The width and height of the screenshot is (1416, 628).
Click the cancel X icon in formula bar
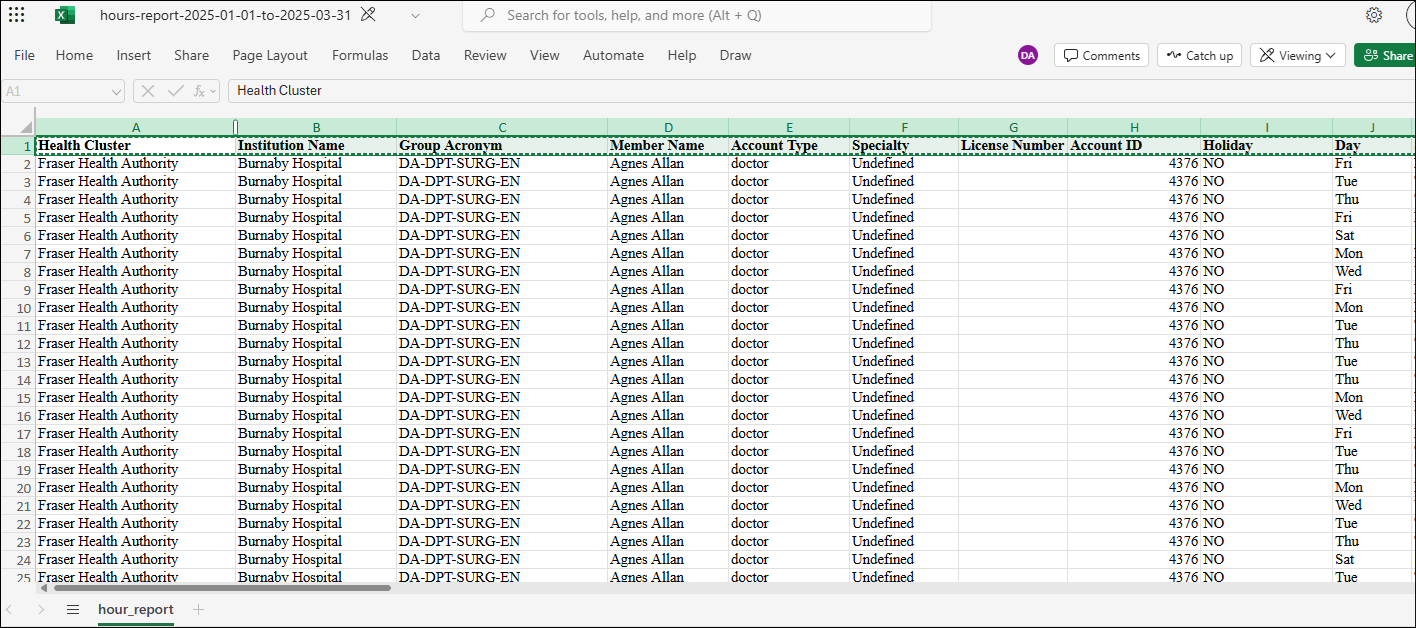(x=148, y=91)
